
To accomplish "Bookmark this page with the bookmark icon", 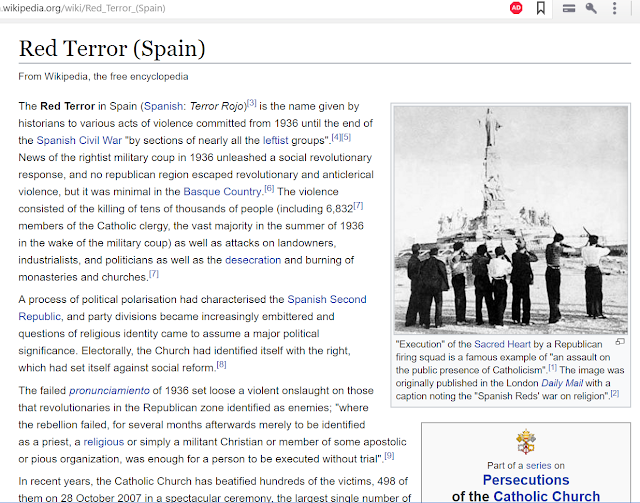I will [541, 8].
